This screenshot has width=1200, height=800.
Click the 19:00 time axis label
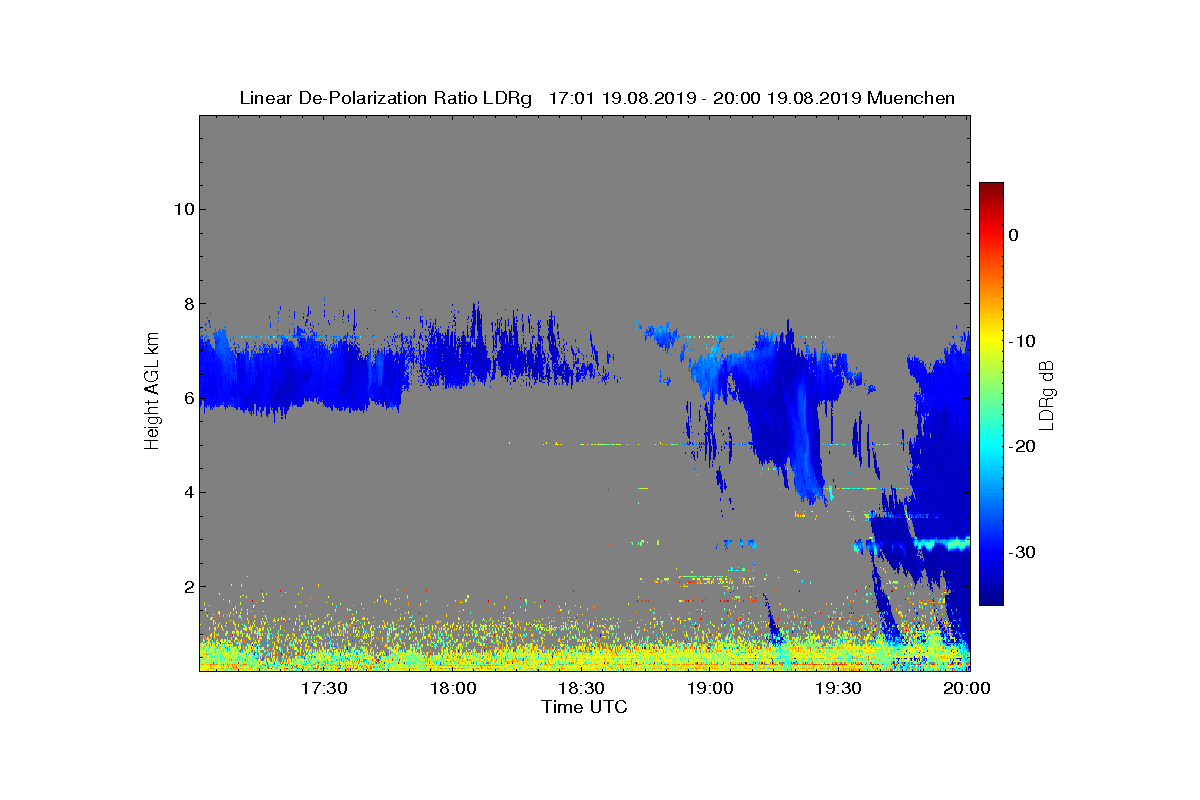[710, 689]
